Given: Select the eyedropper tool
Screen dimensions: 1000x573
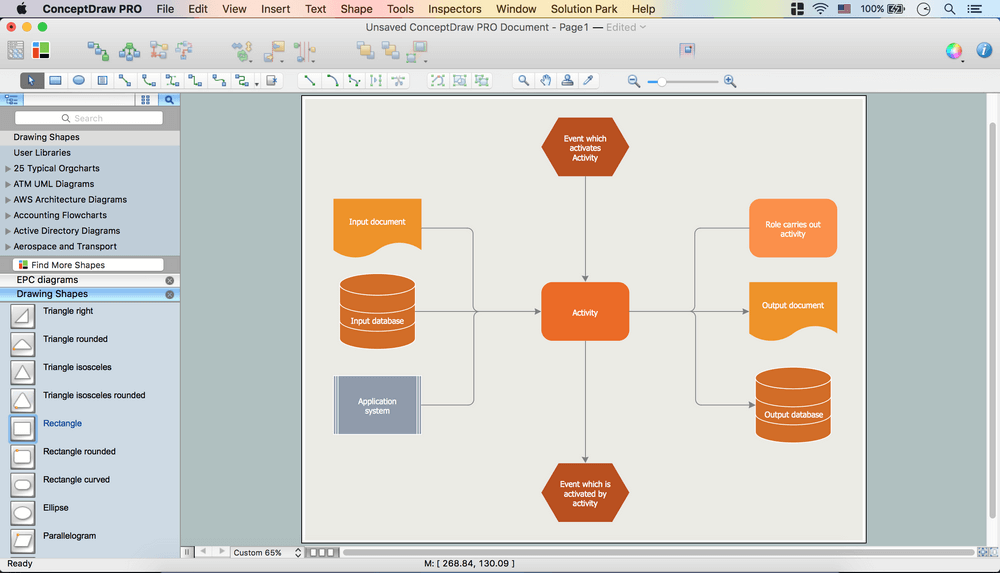Looking at the screenshot, I should (589, 81).
